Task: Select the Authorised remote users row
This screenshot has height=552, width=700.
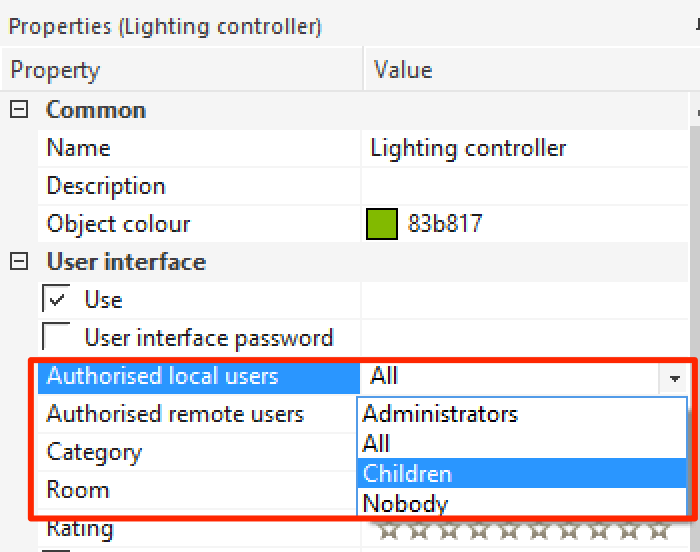Action: [x=175, y=414]
